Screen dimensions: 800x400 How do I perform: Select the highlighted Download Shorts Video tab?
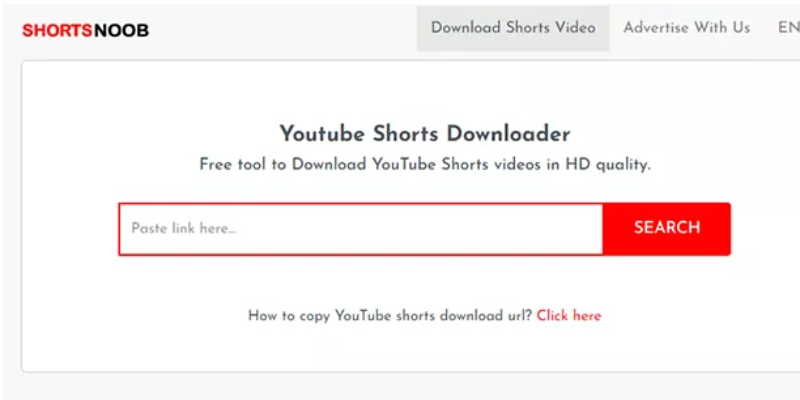(x=513, y=28)
